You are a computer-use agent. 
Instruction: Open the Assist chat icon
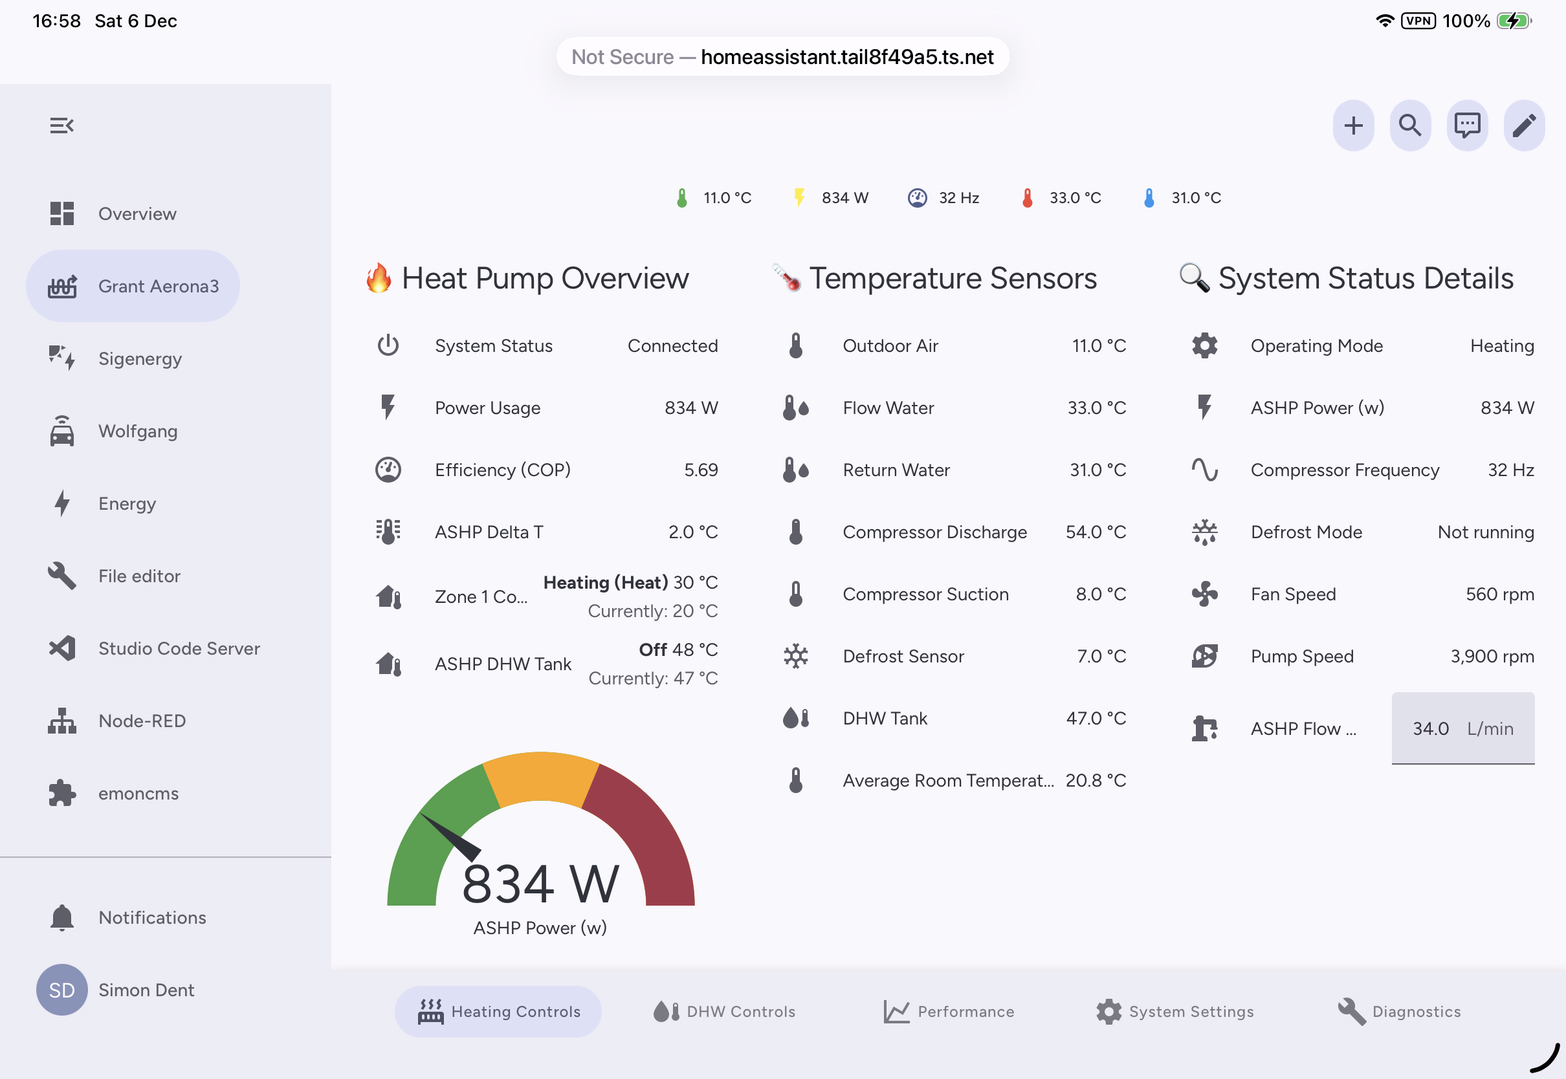point(1467,125)
